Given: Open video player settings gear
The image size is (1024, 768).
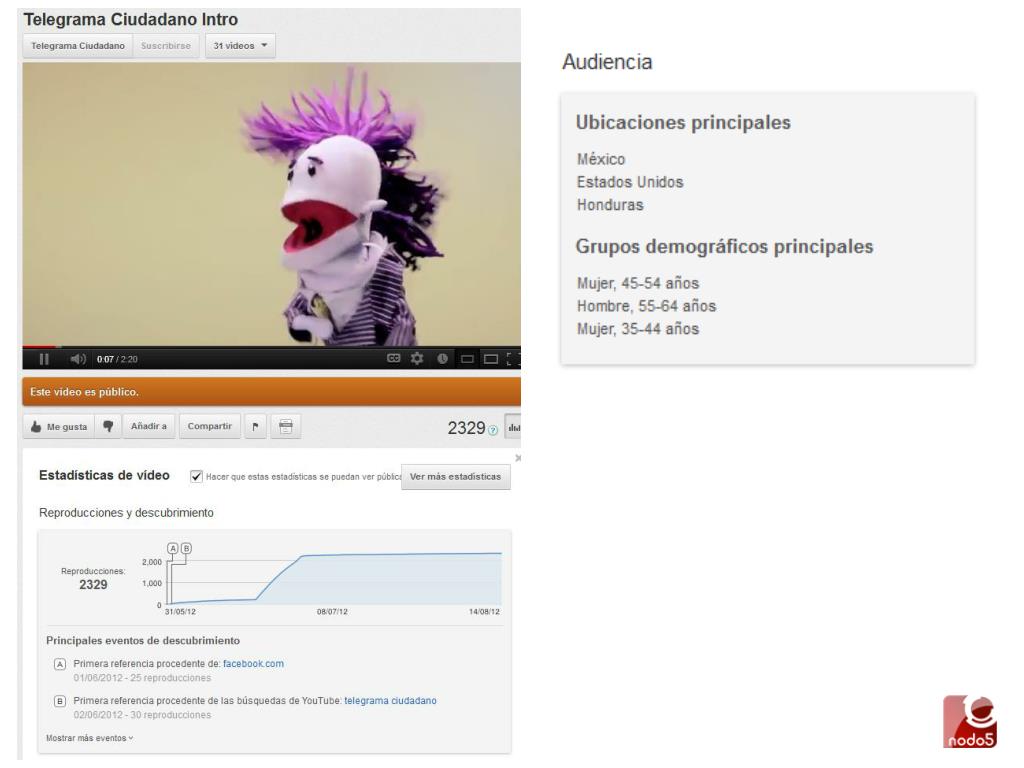Looking at the screenshot, I should pos(417,358).
